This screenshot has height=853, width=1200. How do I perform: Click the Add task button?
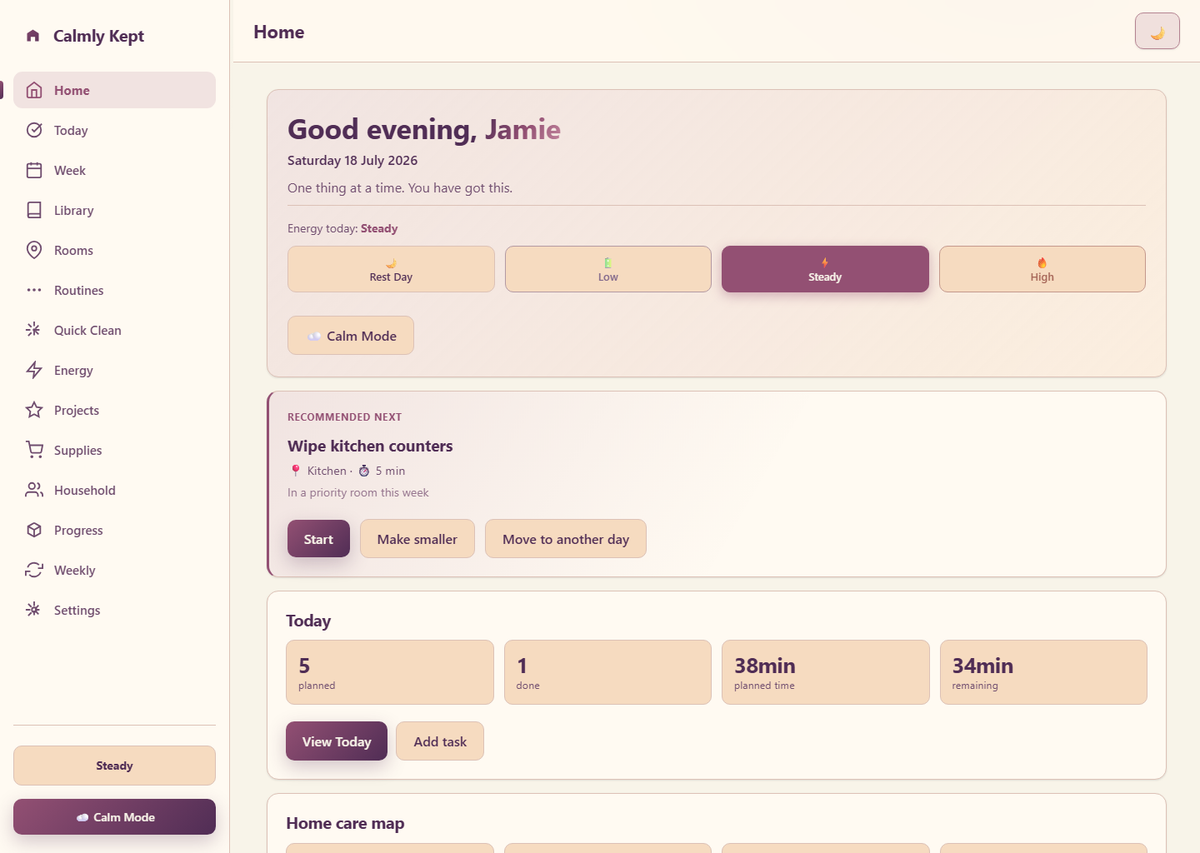[x=440, y=741]
